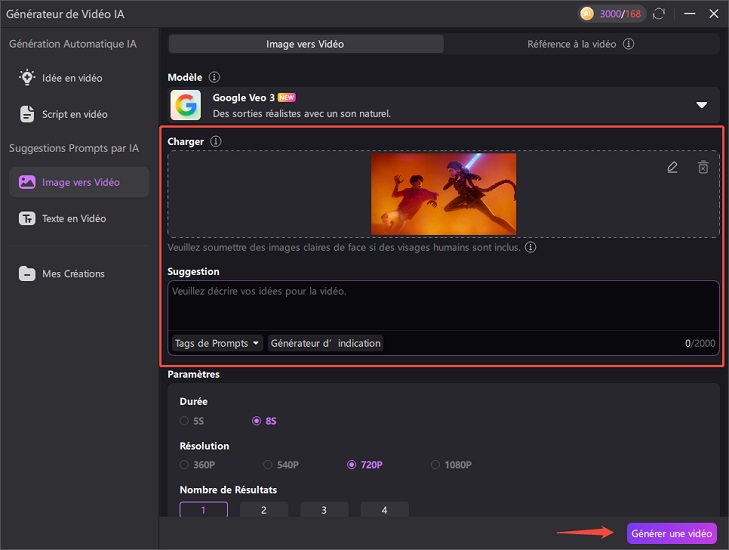Screen dimensions: 729x550
Task: Click the Génération Automatique IA heading
Action: (x=73, y=44)
